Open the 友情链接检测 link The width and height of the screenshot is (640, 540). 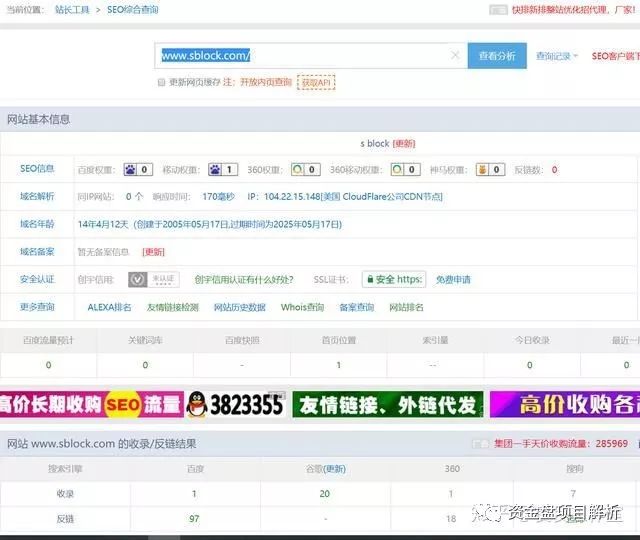point(173,307)
